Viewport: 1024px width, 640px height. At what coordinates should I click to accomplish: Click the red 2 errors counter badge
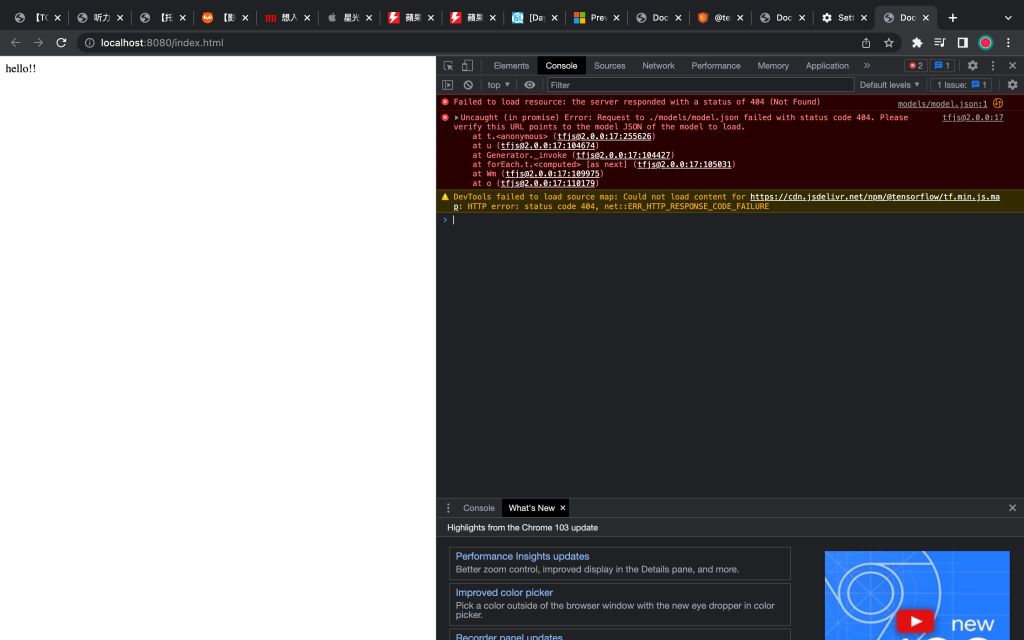(916, 66)
